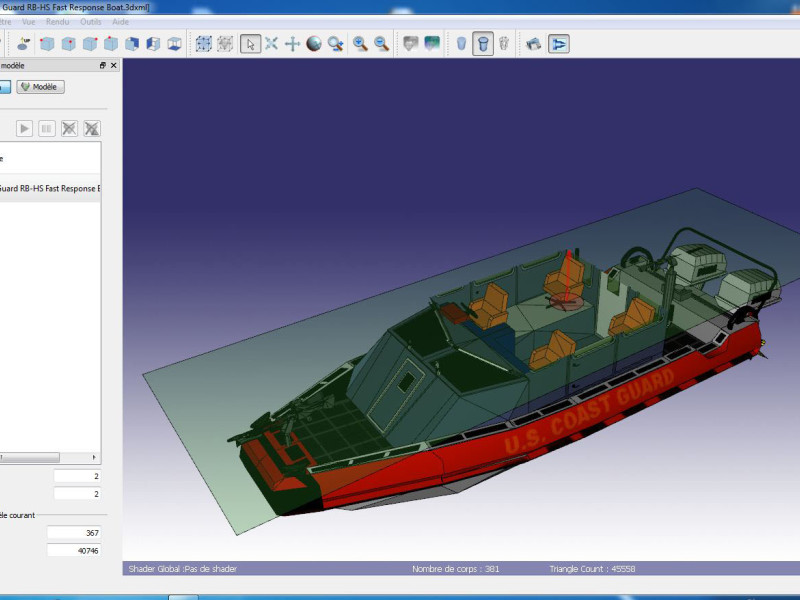Image resolution: width=800 pixels, height=600 pixels.
Task: Click the field showing 40746
Action: pos(74,551)
